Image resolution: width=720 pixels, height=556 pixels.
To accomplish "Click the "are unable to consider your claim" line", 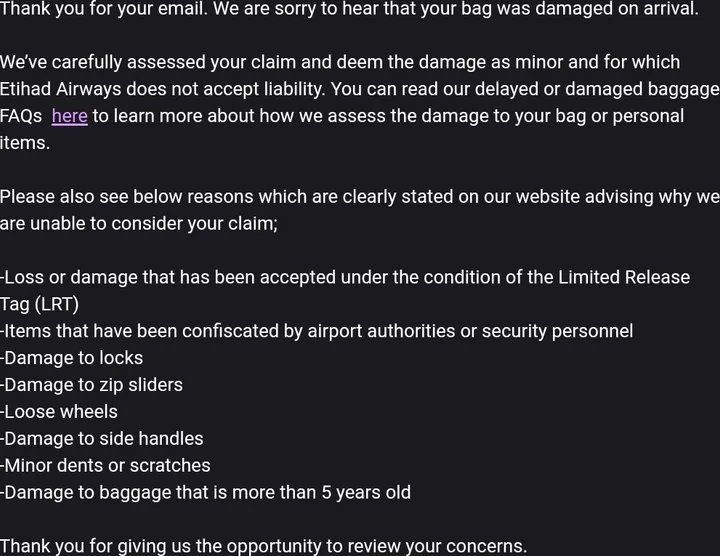I will point(139,224).
